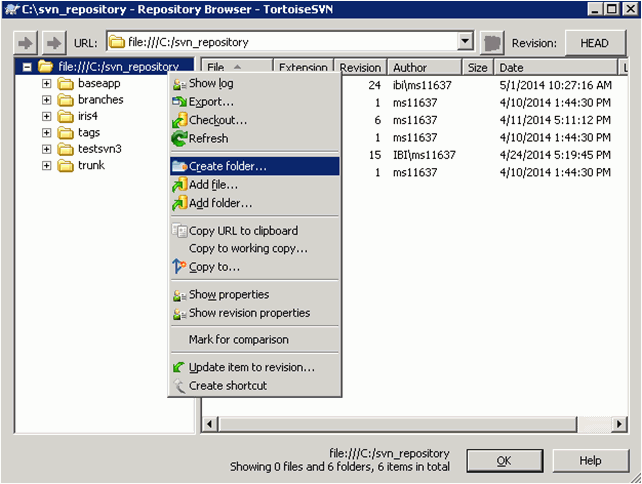Click the date 4/24/2014 5:19:45 PM
The height and width of the screenshot is (484, 642).
coord(555,155)
